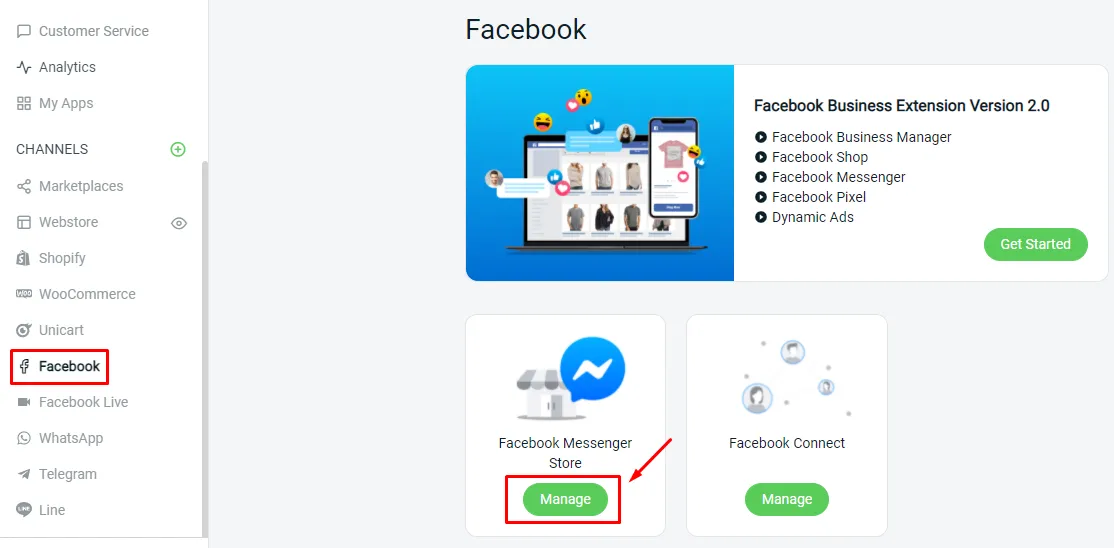Click the sidebar vertical scrollbar
The width and height of the screenshot is (1114, 548).
click(x=205, y=348)
